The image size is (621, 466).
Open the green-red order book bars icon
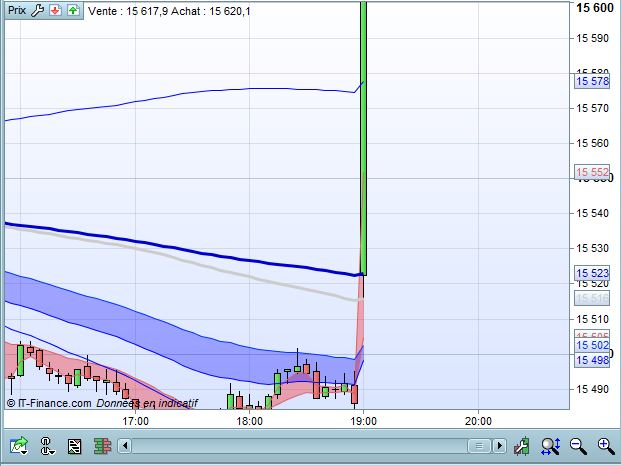102,446
